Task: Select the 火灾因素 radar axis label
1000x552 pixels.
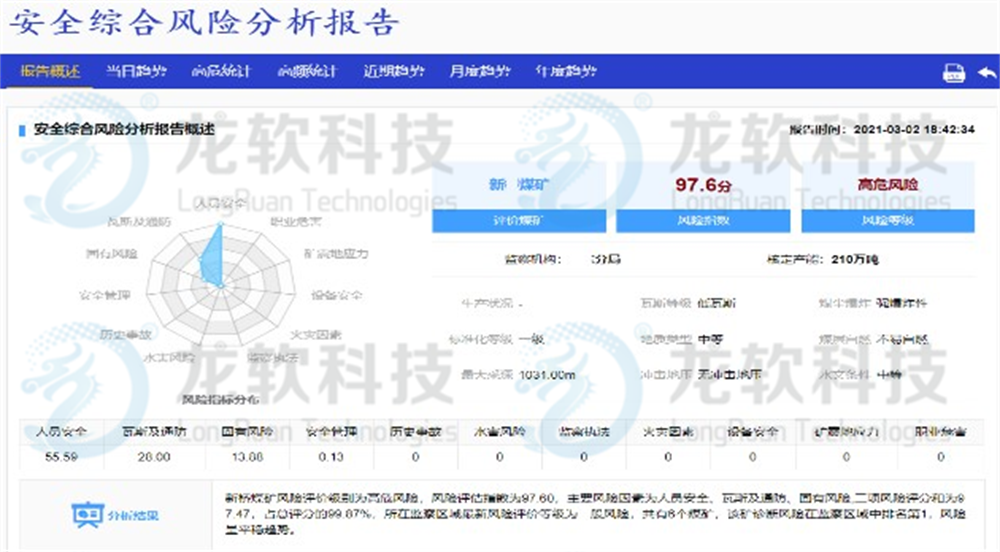Action: [x=316, y=333]
